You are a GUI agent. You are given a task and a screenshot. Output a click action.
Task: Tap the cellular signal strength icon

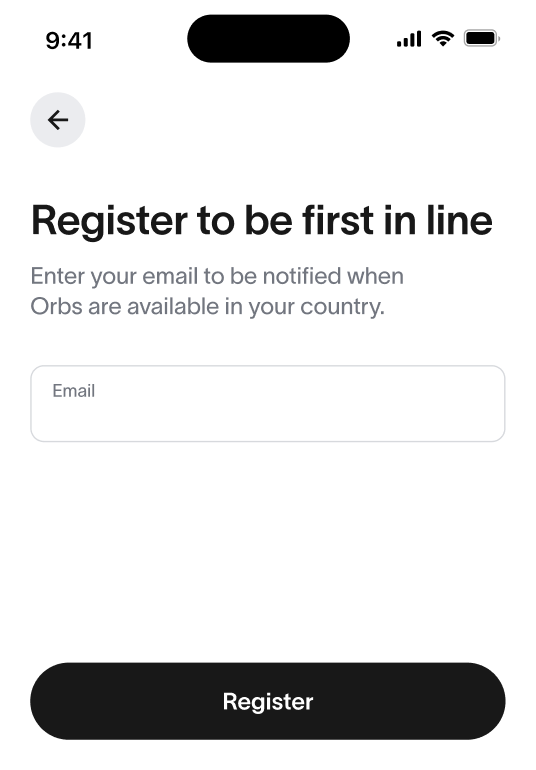[409, 39]
